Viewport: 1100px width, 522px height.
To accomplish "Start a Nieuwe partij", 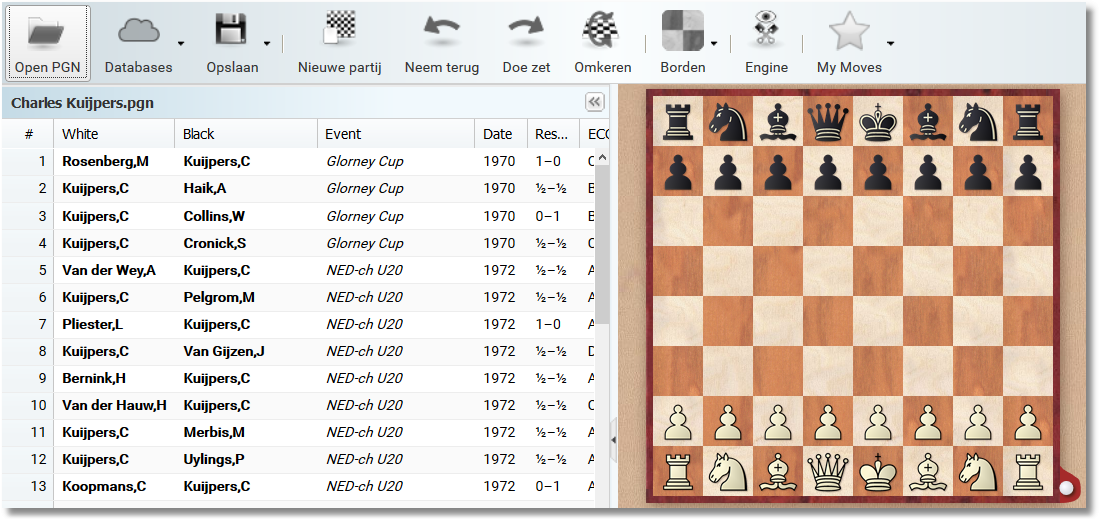I will 340,30.
